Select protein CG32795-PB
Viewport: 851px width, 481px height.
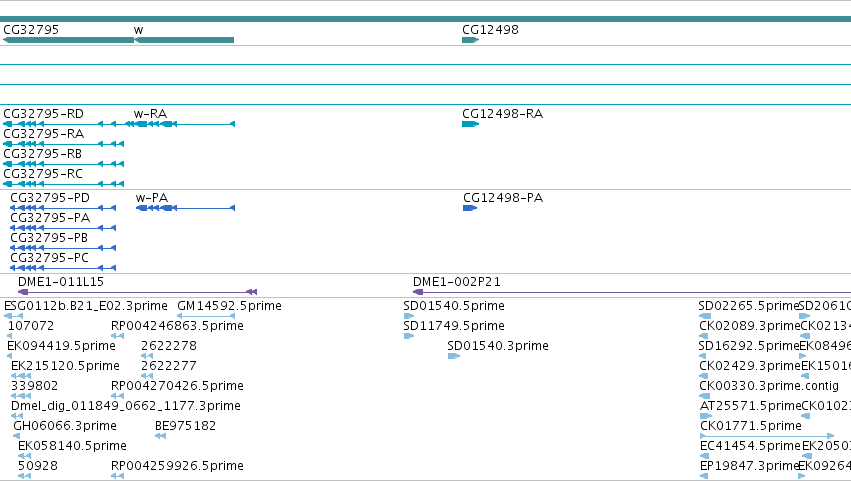pos(63,248)
